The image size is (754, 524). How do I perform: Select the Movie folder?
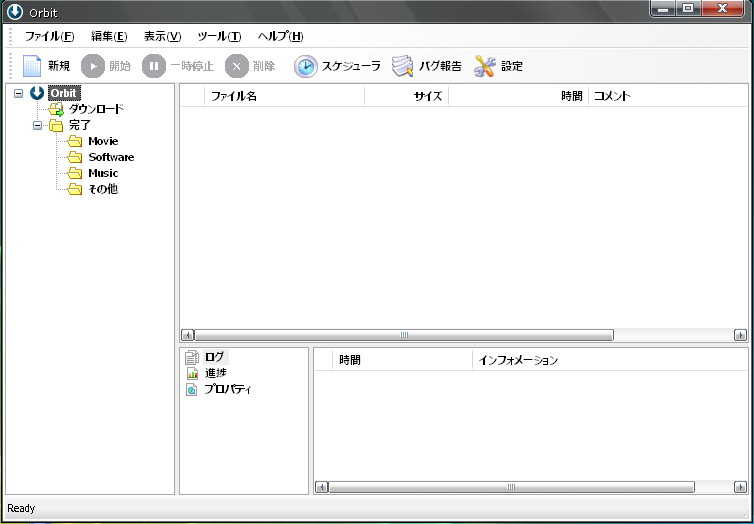click(x=102, y=141)
